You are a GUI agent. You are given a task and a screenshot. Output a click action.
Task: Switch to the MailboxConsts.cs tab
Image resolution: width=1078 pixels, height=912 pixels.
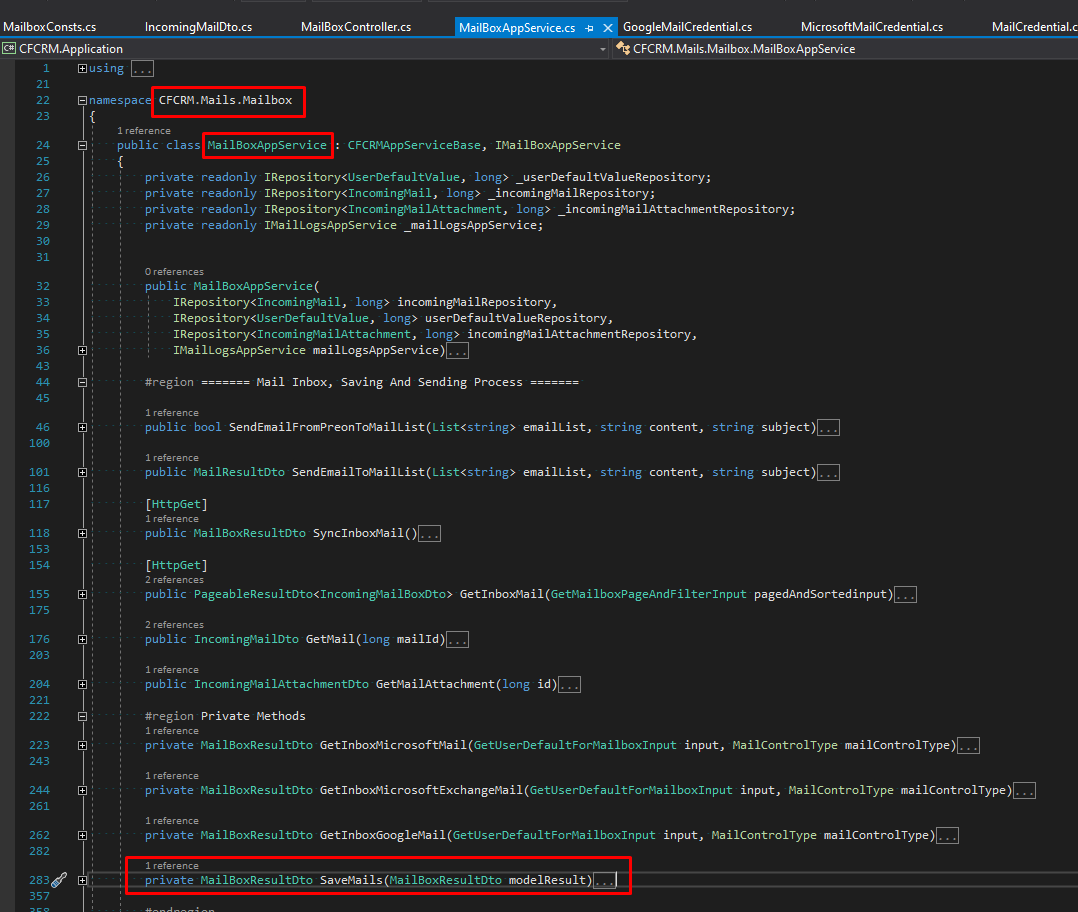pos(50,27)
